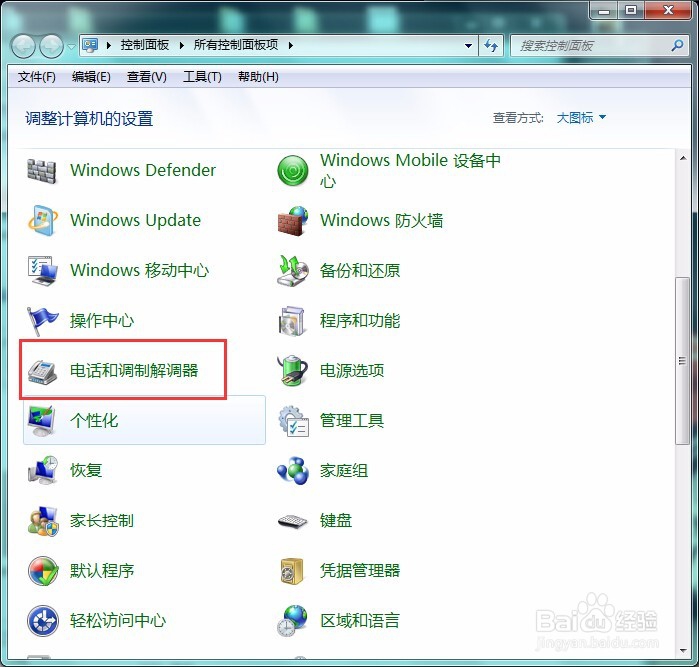Open the 个性化 text link
Screen dimensions: 699x667
94,420
